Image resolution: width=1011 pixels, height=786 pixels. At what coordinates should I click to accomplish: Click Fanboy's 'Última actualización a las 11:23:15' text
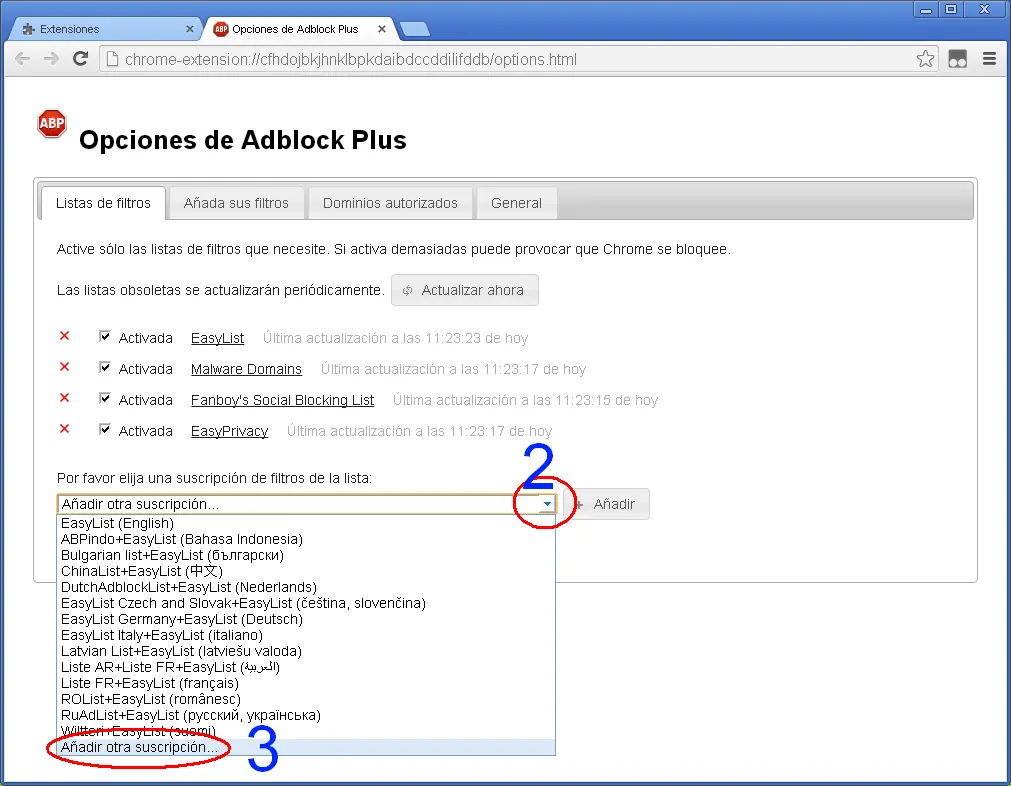(x=525, y=400)
